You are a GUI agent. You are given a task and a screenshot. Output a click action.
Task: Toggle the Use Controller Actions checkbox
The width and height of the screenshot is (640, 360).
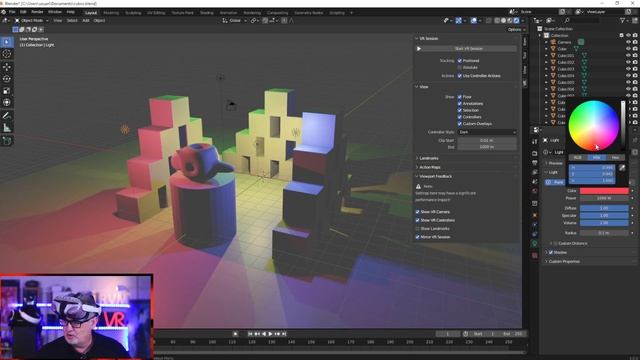460,76
